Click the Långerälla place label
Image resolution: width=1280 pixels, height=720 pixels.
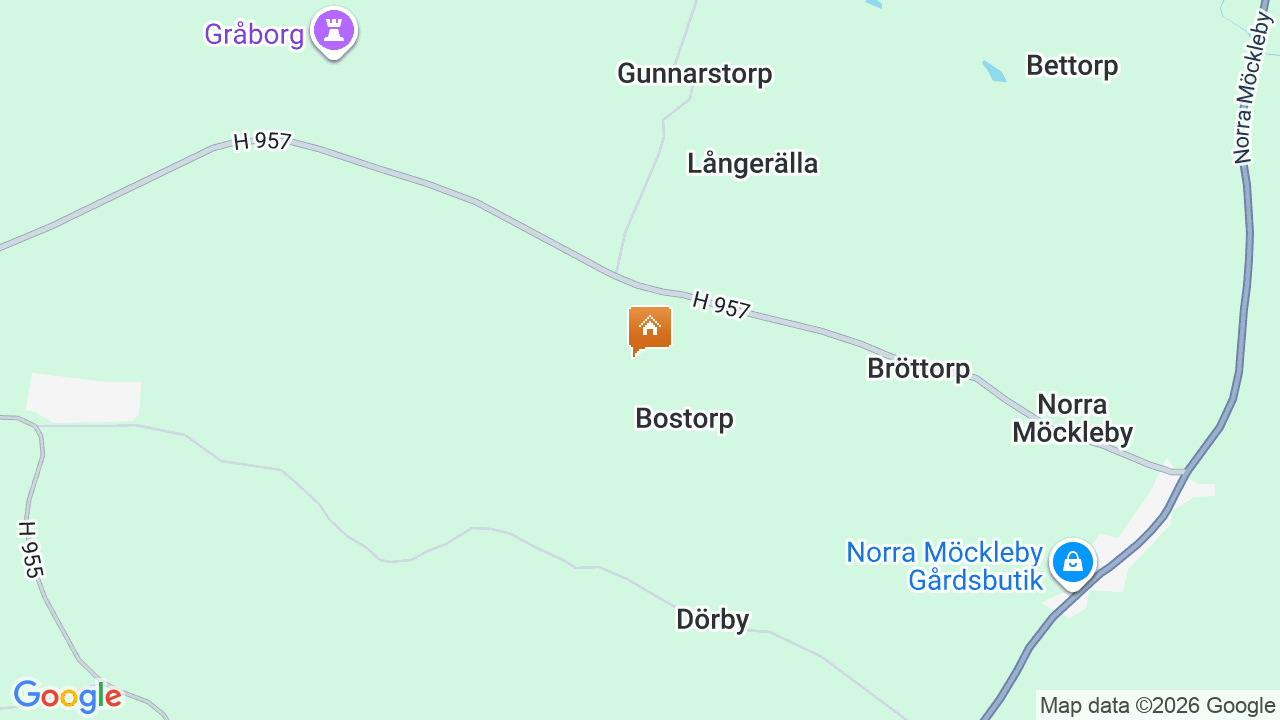tap(753, 163)
